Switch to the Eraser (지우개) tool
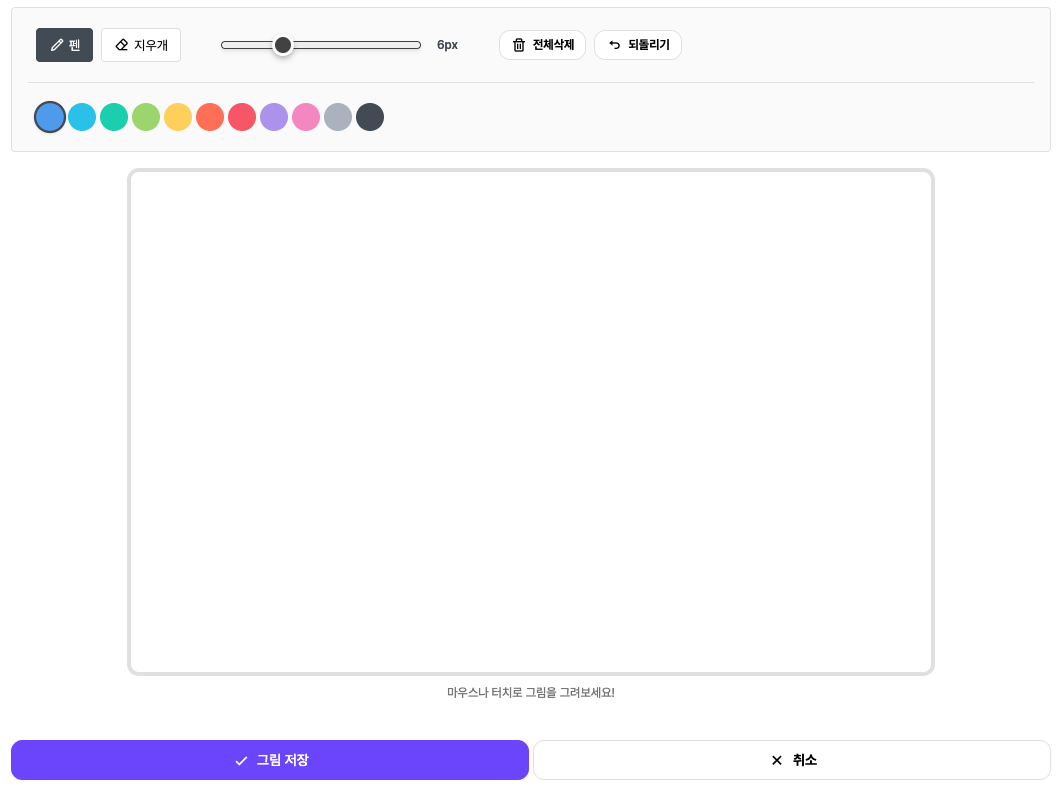The image size is (1060, 796). (141, 45)
